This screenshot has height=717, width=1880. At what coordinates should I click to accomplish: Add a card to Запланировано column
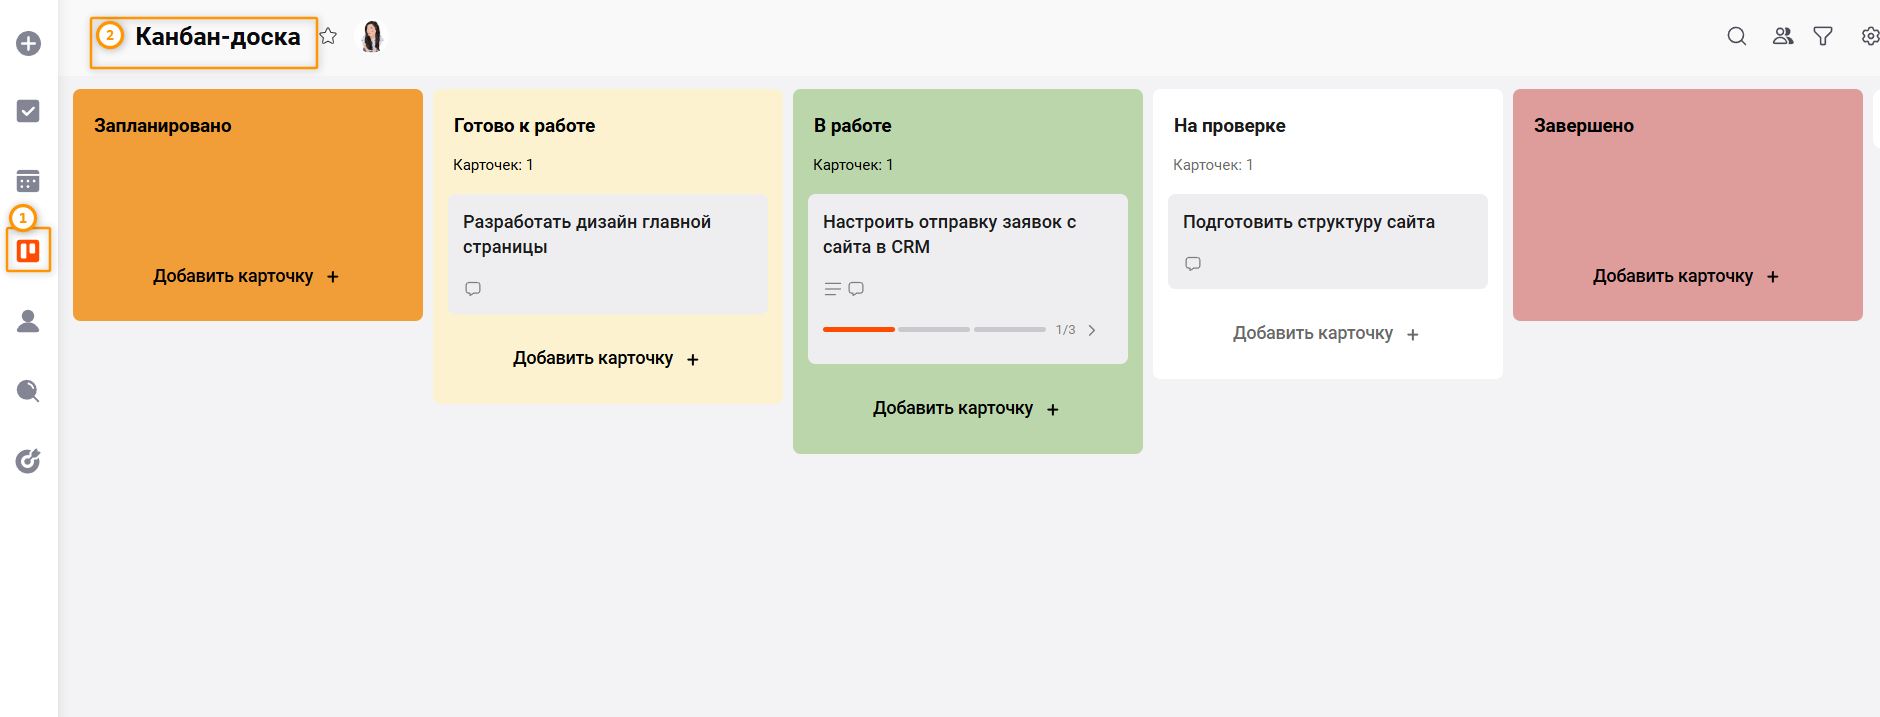coord(246,276)
